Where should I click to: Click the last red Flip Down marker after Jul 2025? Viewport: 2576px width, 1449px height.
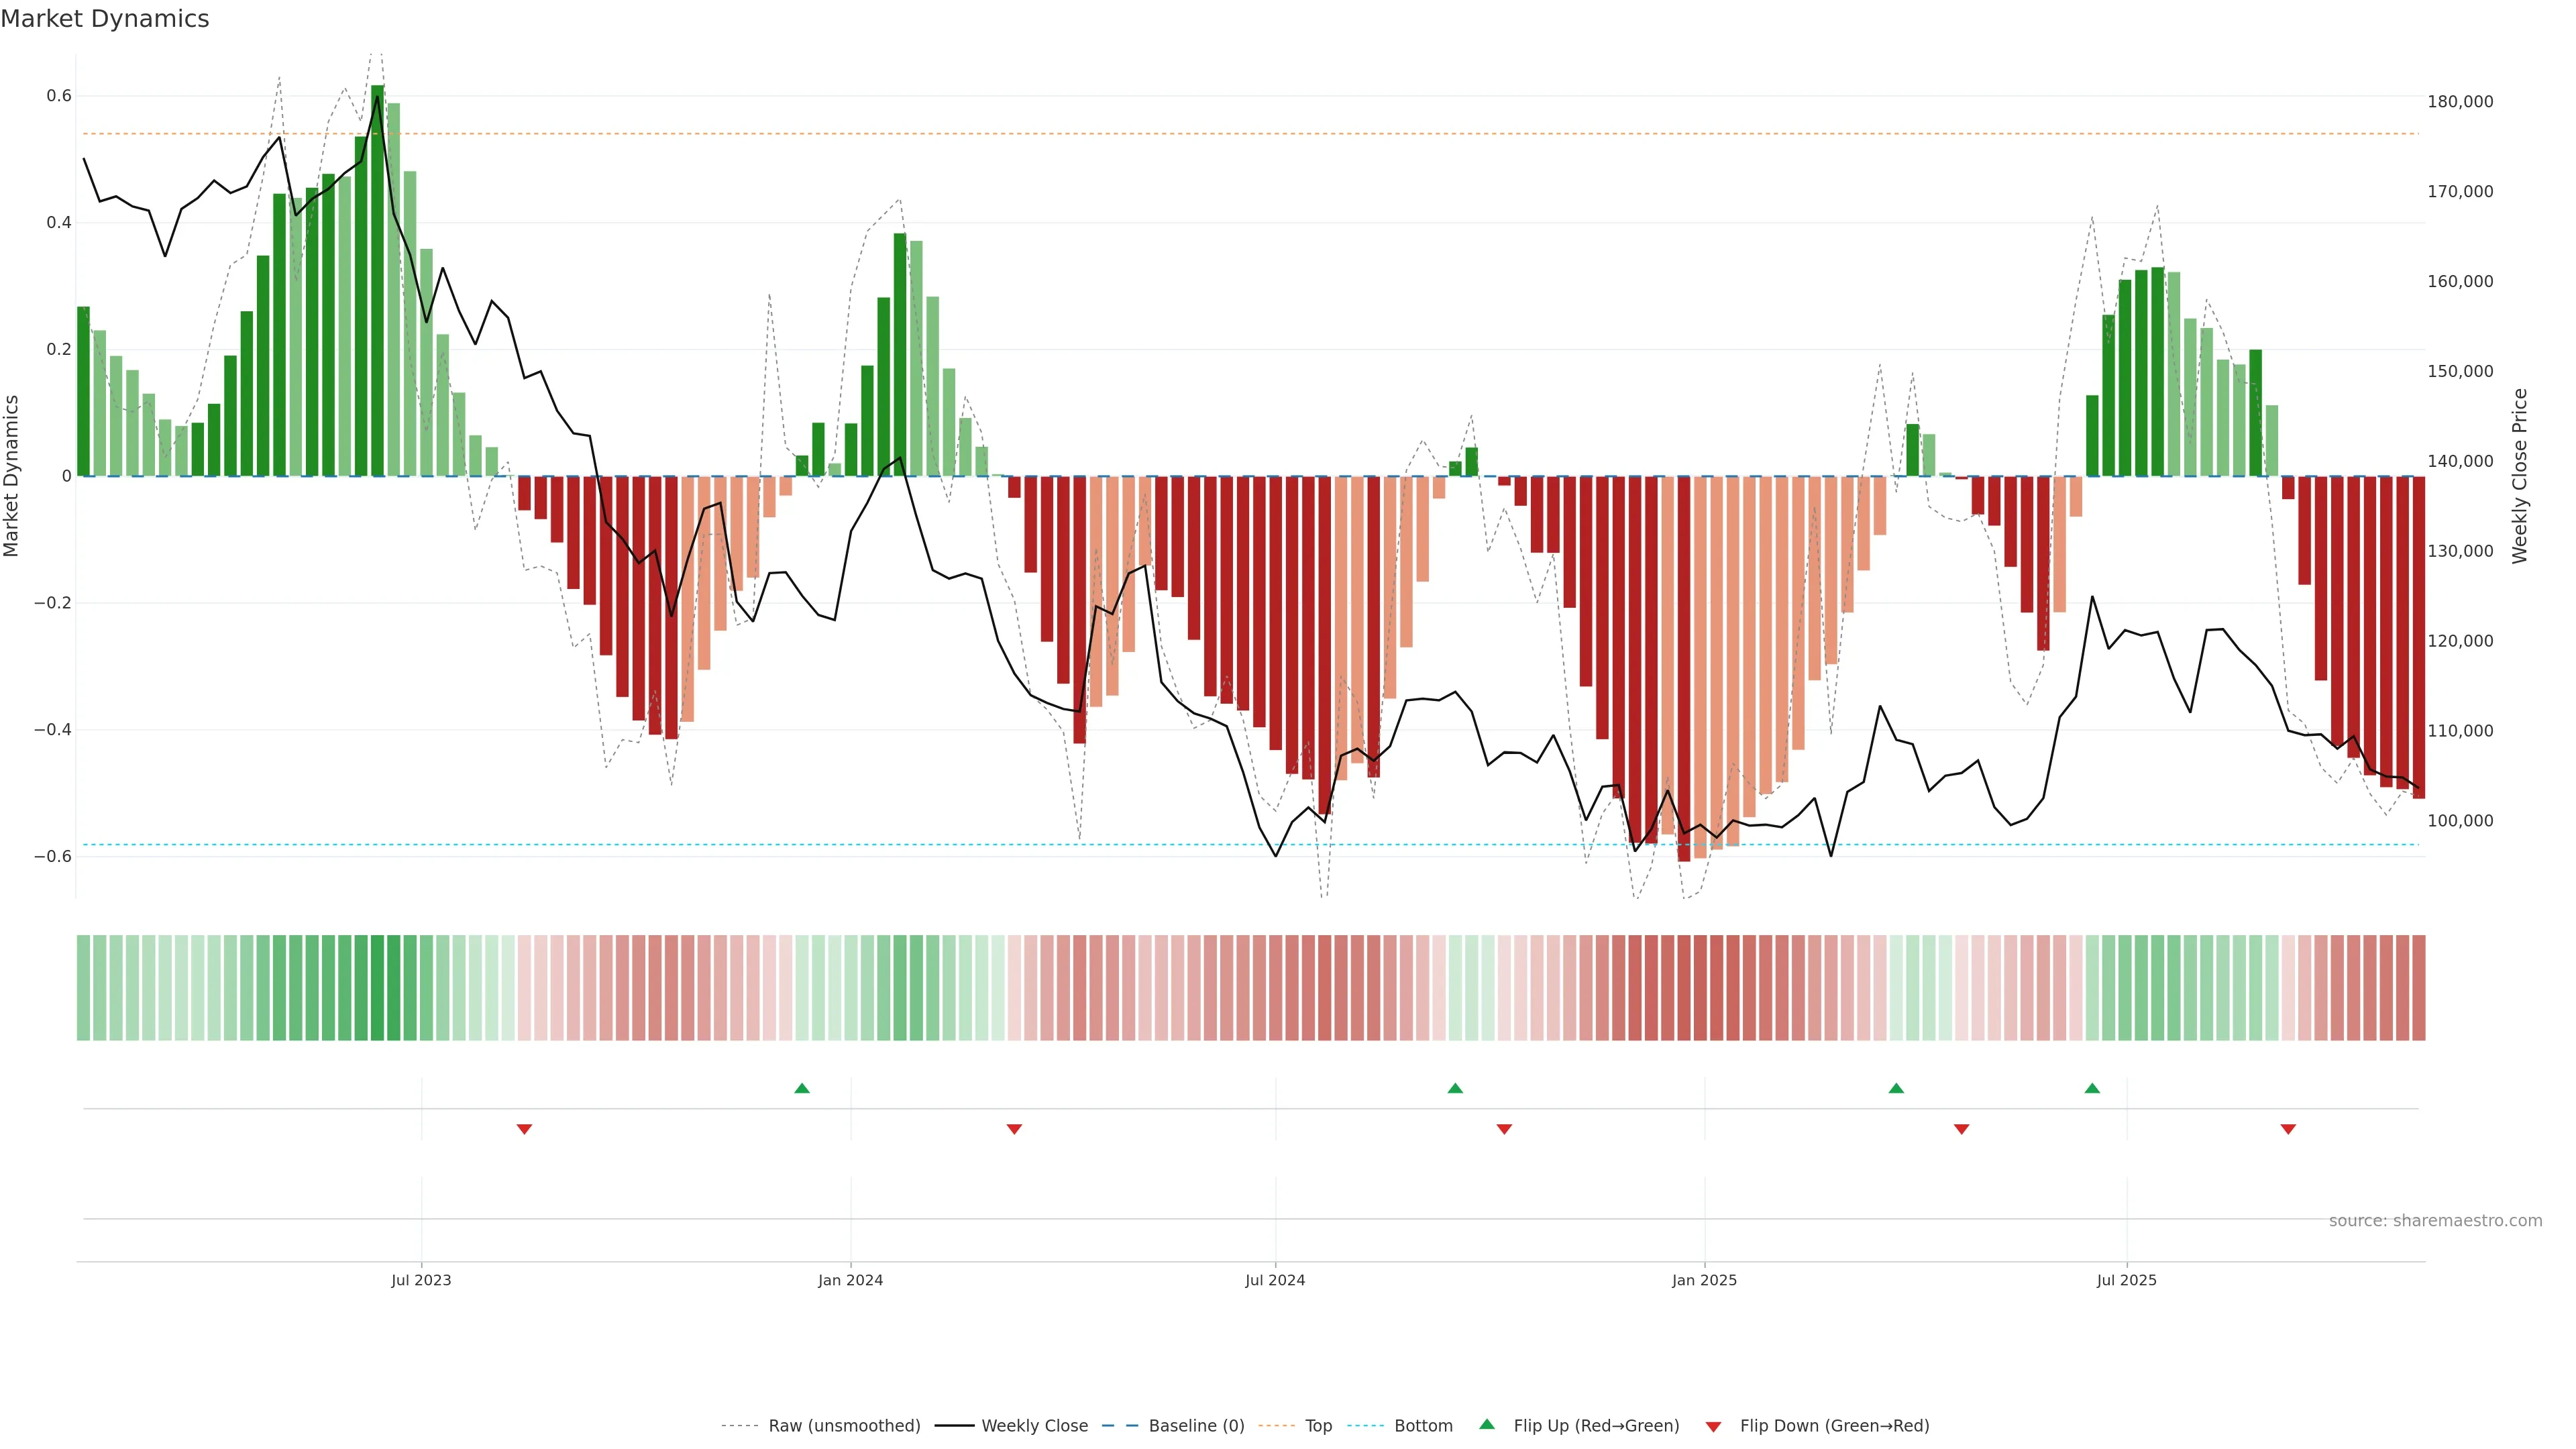(x=2288, y=1129)
